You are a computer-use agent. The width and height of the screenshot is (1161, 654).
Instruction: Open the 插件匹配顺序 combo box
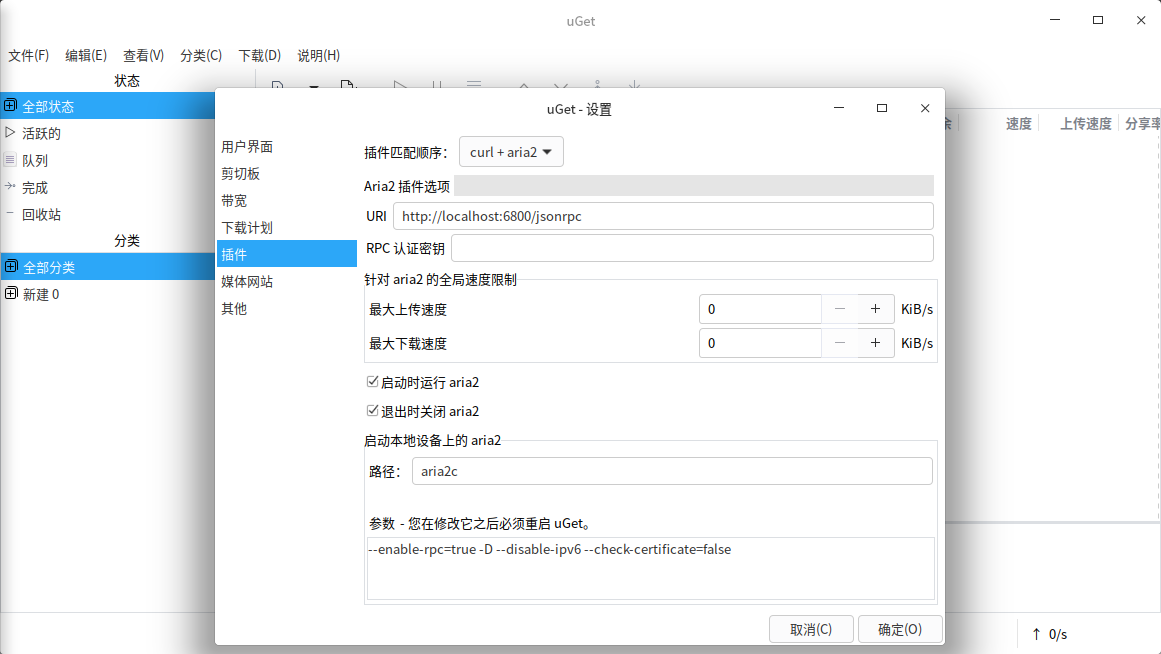[511, 151]
